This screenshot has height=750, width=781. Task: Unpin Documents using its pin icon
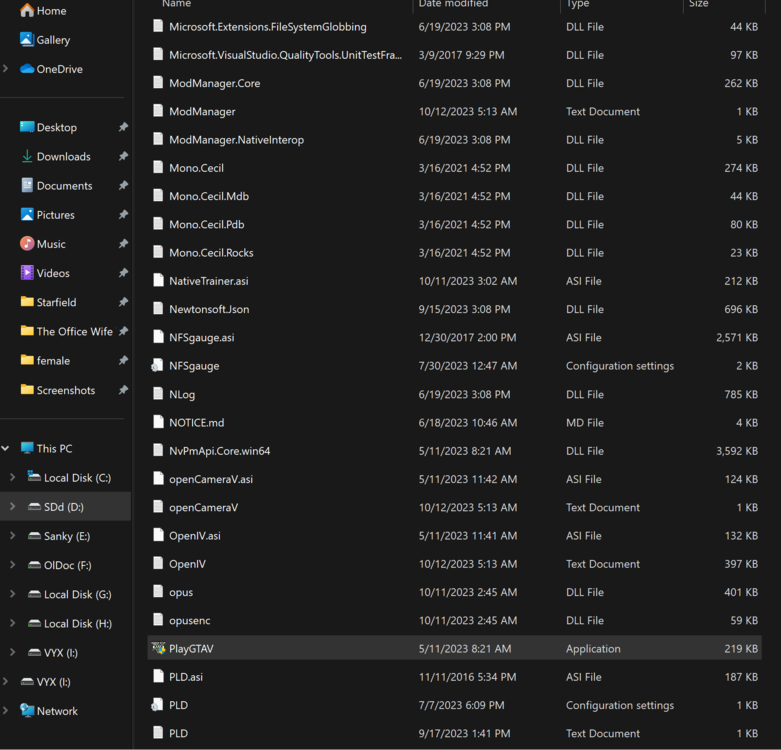pyautogui.click(x=123, y=185)
